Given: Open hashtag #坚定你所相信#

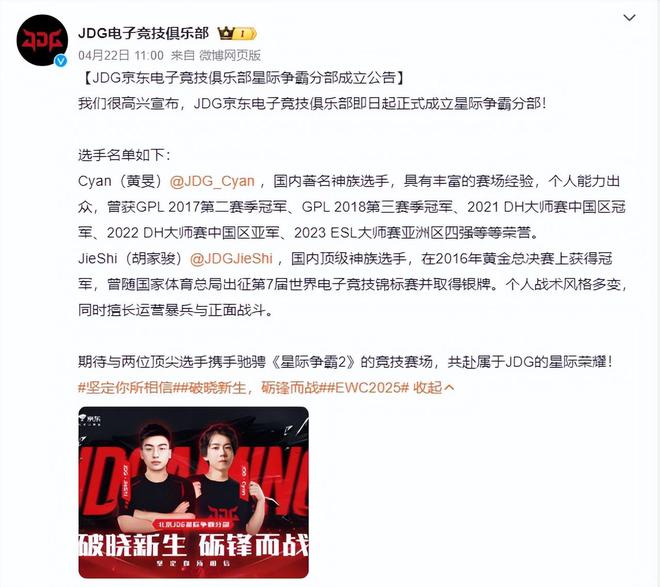Looking at the screenshot, I should click(128, 388).
